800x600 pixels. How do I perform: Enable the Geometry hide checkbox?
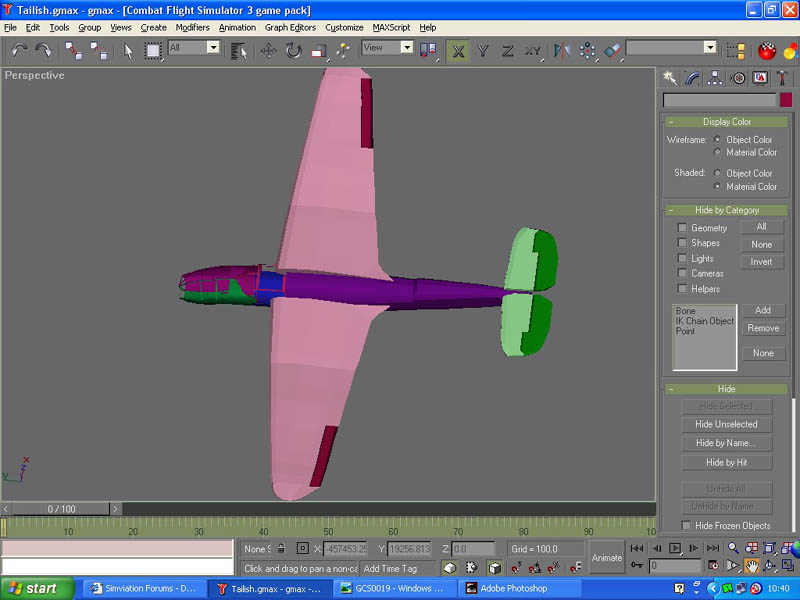(x=682, y=228)
